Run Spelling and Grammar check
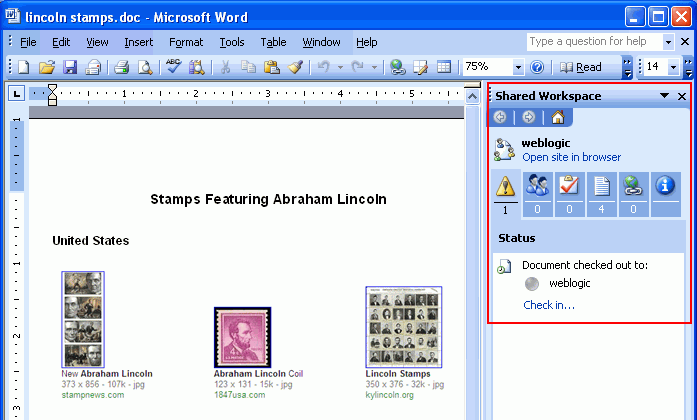697x420 pixels. [173, 67]
